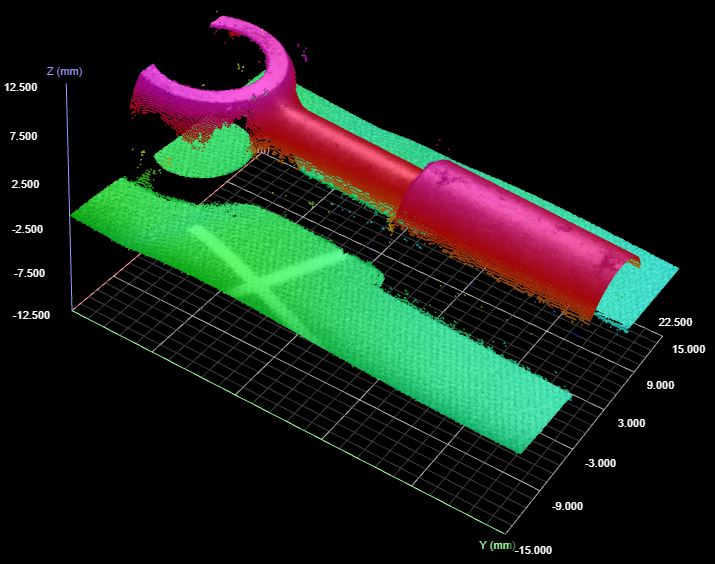
Task: Select the Z-axis value 7.500
Action: pos(23,136)
